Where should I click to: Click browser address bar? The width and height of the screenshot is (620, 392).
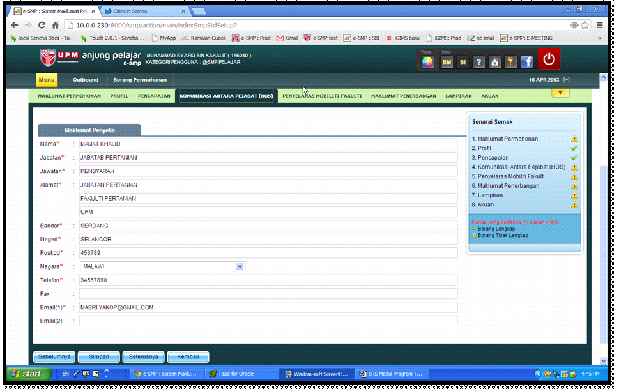pos(316,25)
